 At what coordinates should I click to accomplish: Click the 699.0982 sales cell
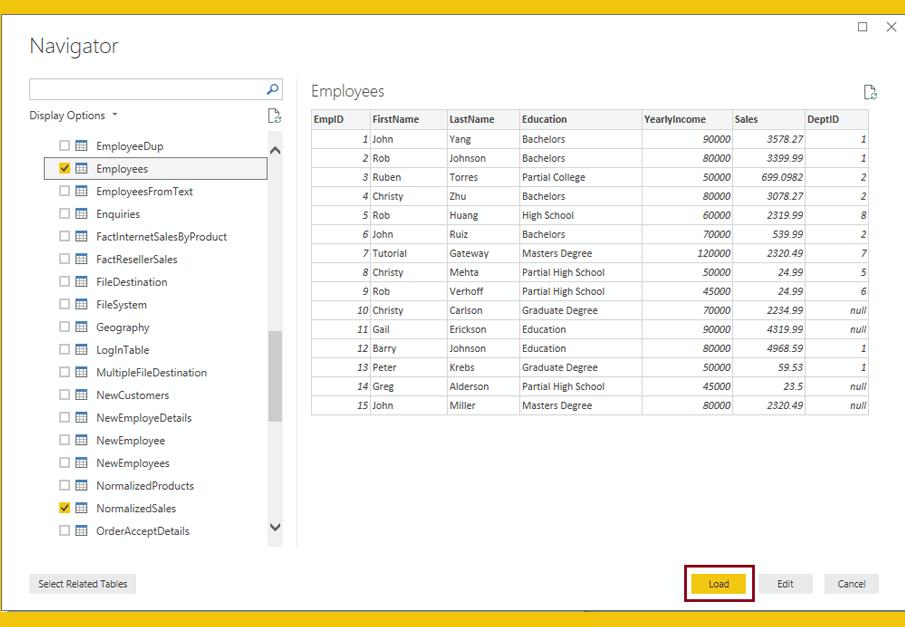coord(769,177)
